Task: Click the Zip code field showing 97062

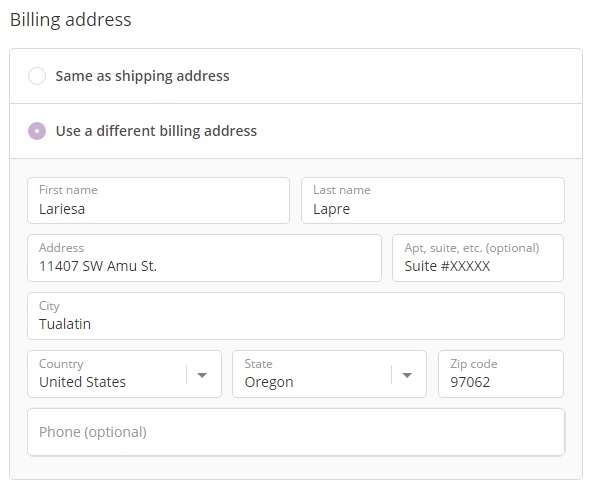Action: (501, 374)
